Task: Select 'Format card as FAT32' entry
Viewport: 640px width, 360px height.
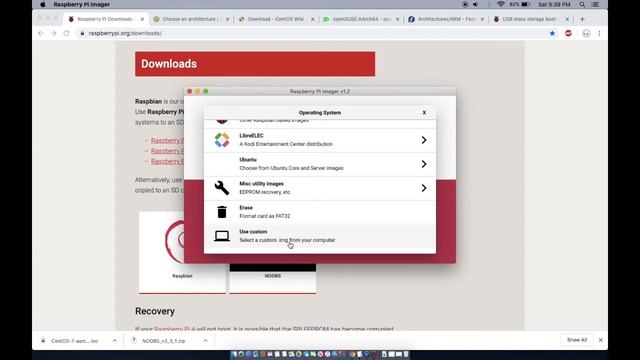Action: 320,212
